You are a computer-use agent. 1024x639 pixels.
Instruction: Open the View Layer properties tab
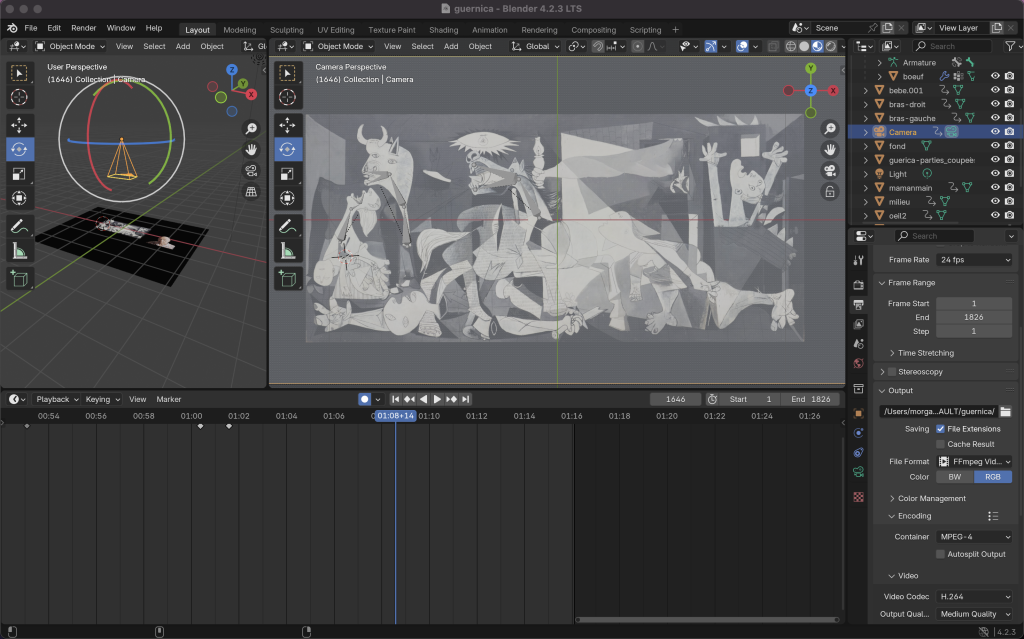click(x=859, y=324)
